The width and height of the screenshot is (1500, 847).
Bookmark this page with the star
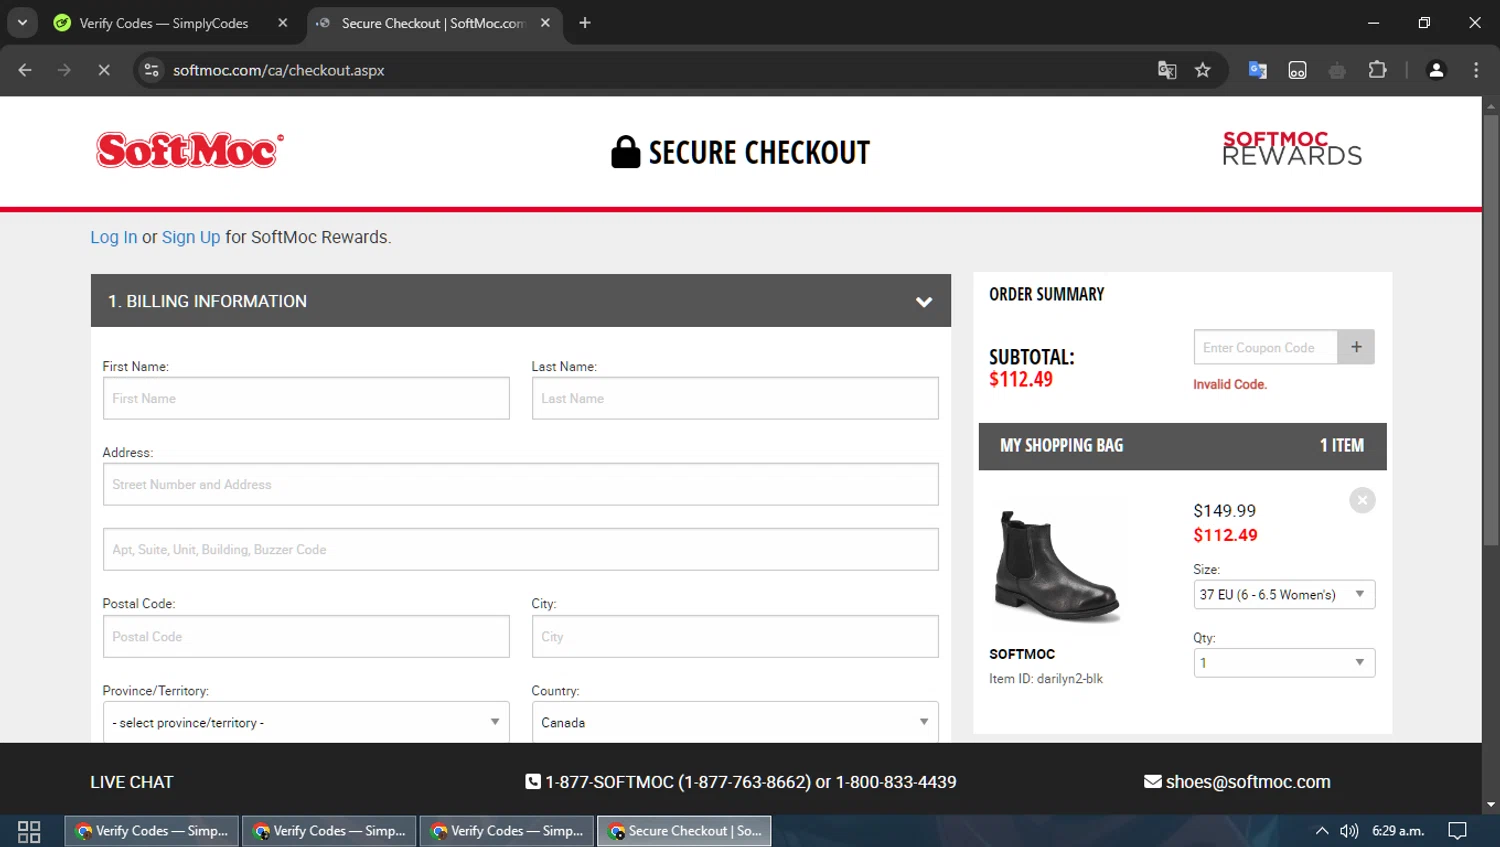point(1203,70)
